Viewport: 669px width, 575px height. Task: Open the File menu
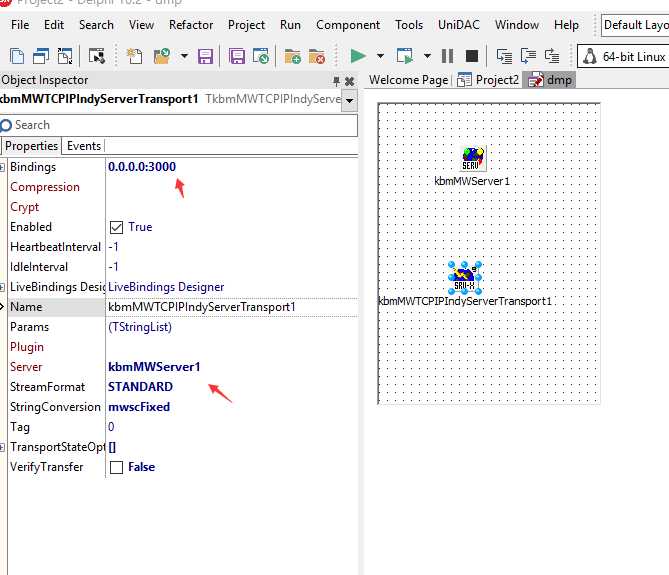[20, 25]
